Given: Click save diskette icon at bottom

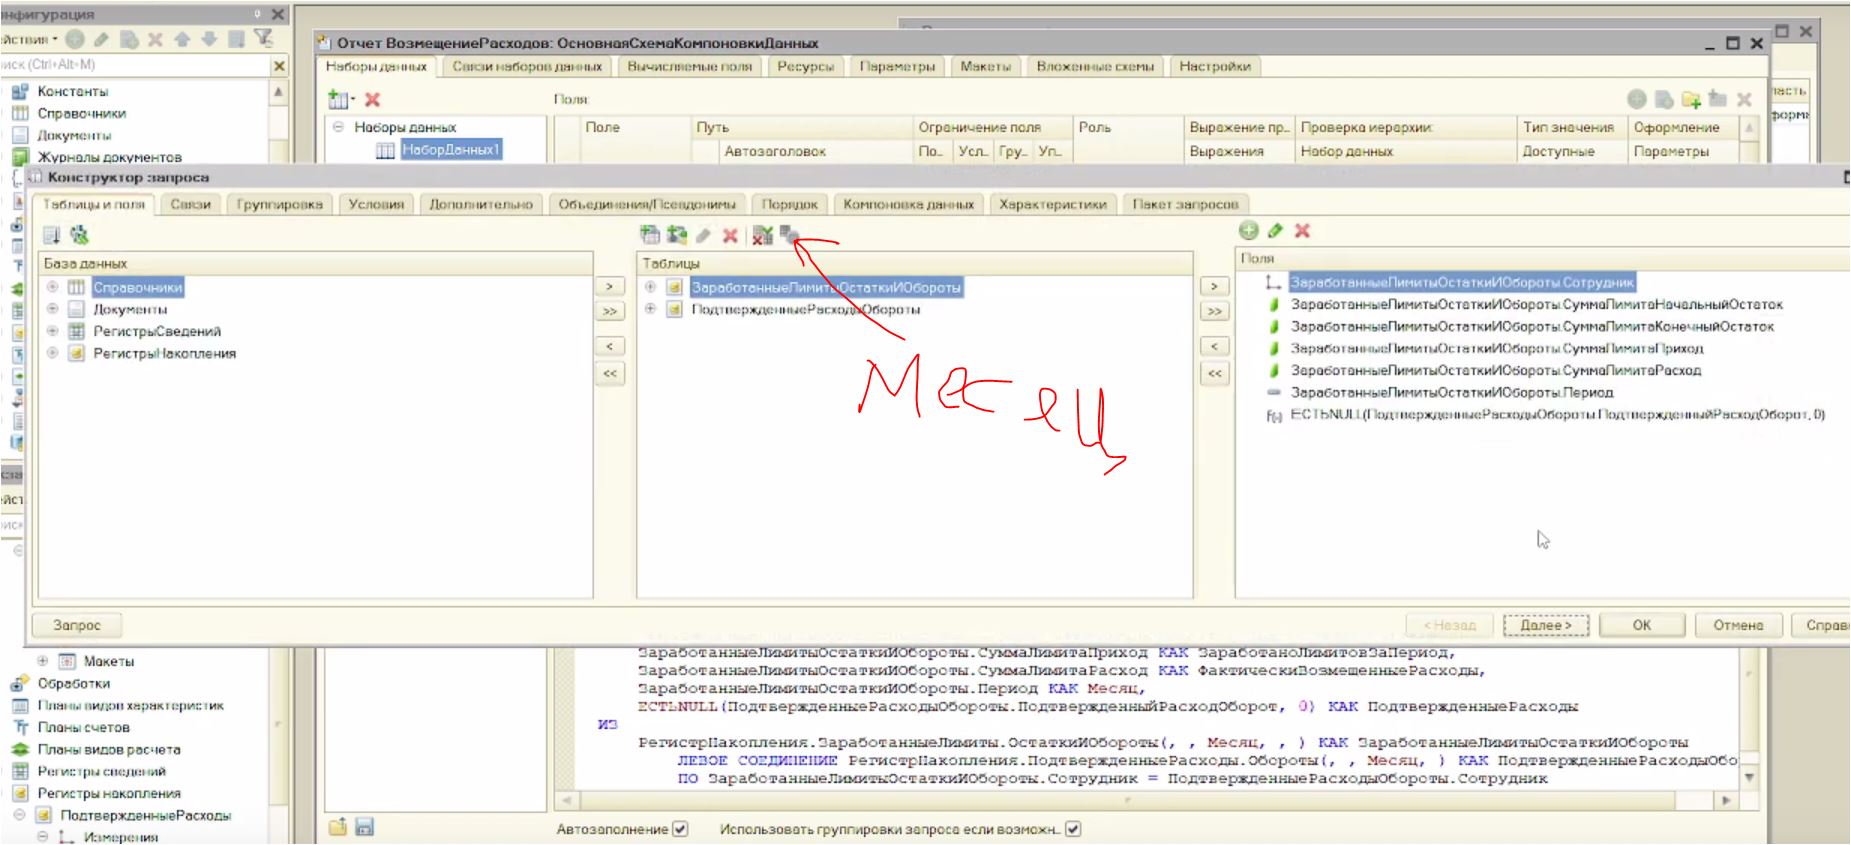Looking at the screenshot, I should [364, 827].
